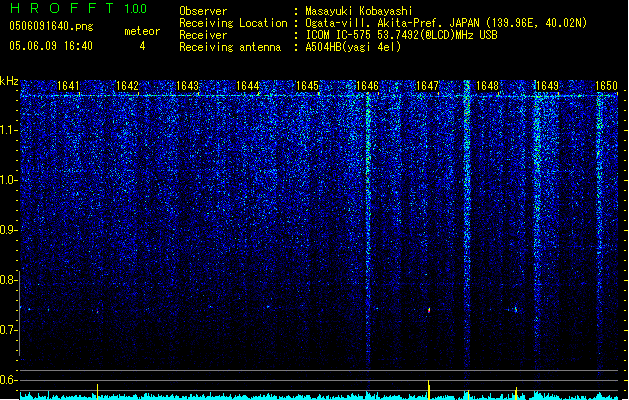Click the 0.6 frequency axis label
629x400 pixels.
coord(9,380)
